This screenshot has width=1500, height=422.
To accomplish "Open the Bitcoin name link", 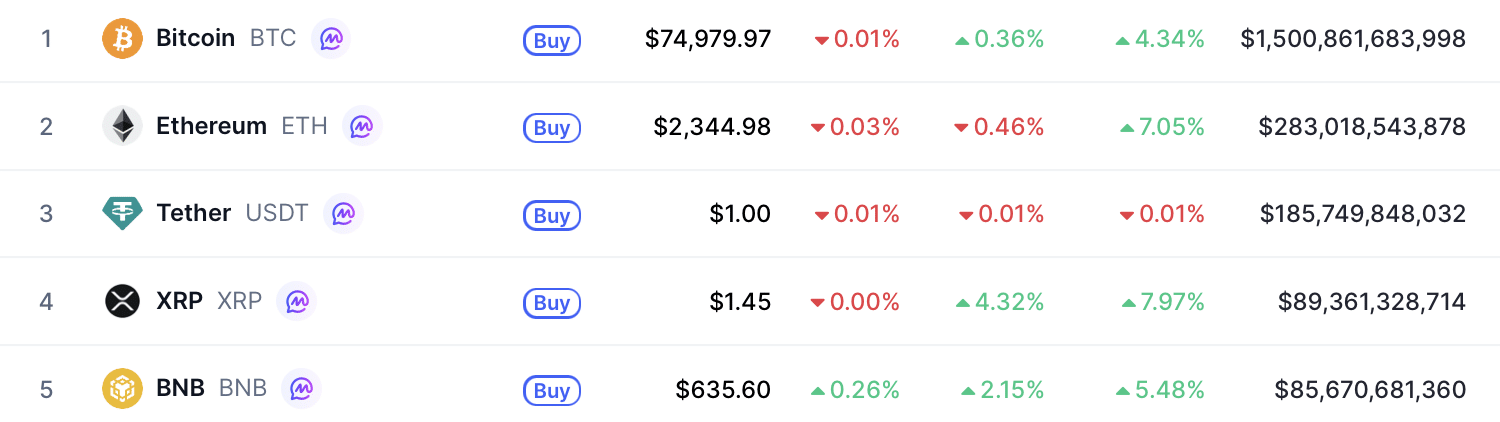I will click(196, 39).
